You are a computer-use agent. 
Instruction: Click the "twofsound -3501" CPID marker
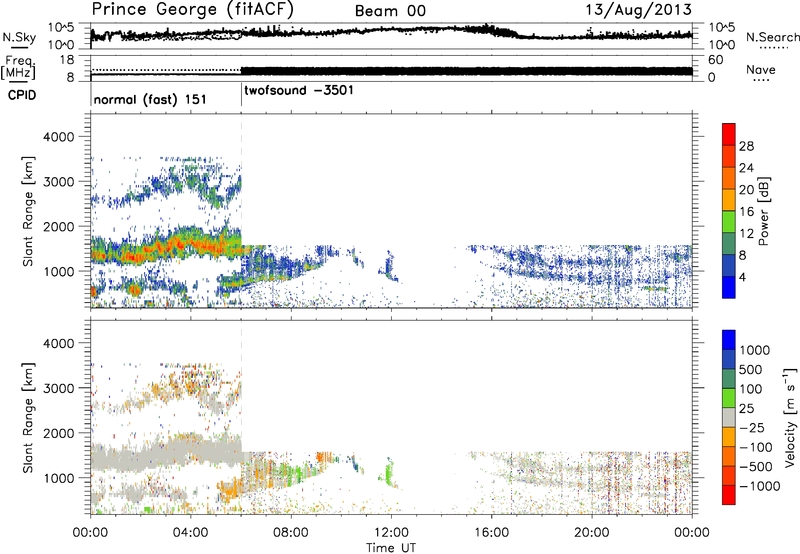click(x=298, y=91)
